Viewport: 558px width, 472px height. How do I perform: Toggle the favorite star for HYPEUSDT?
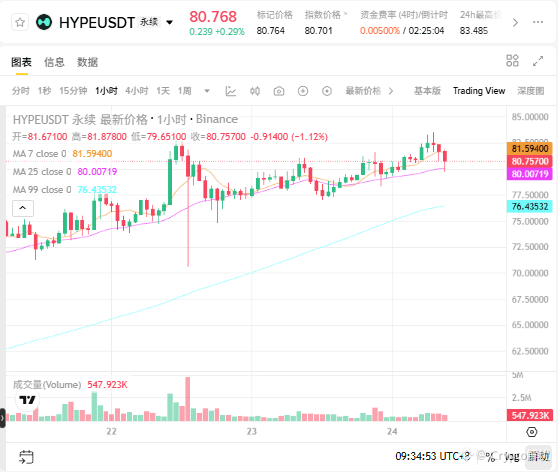[20, 23]
